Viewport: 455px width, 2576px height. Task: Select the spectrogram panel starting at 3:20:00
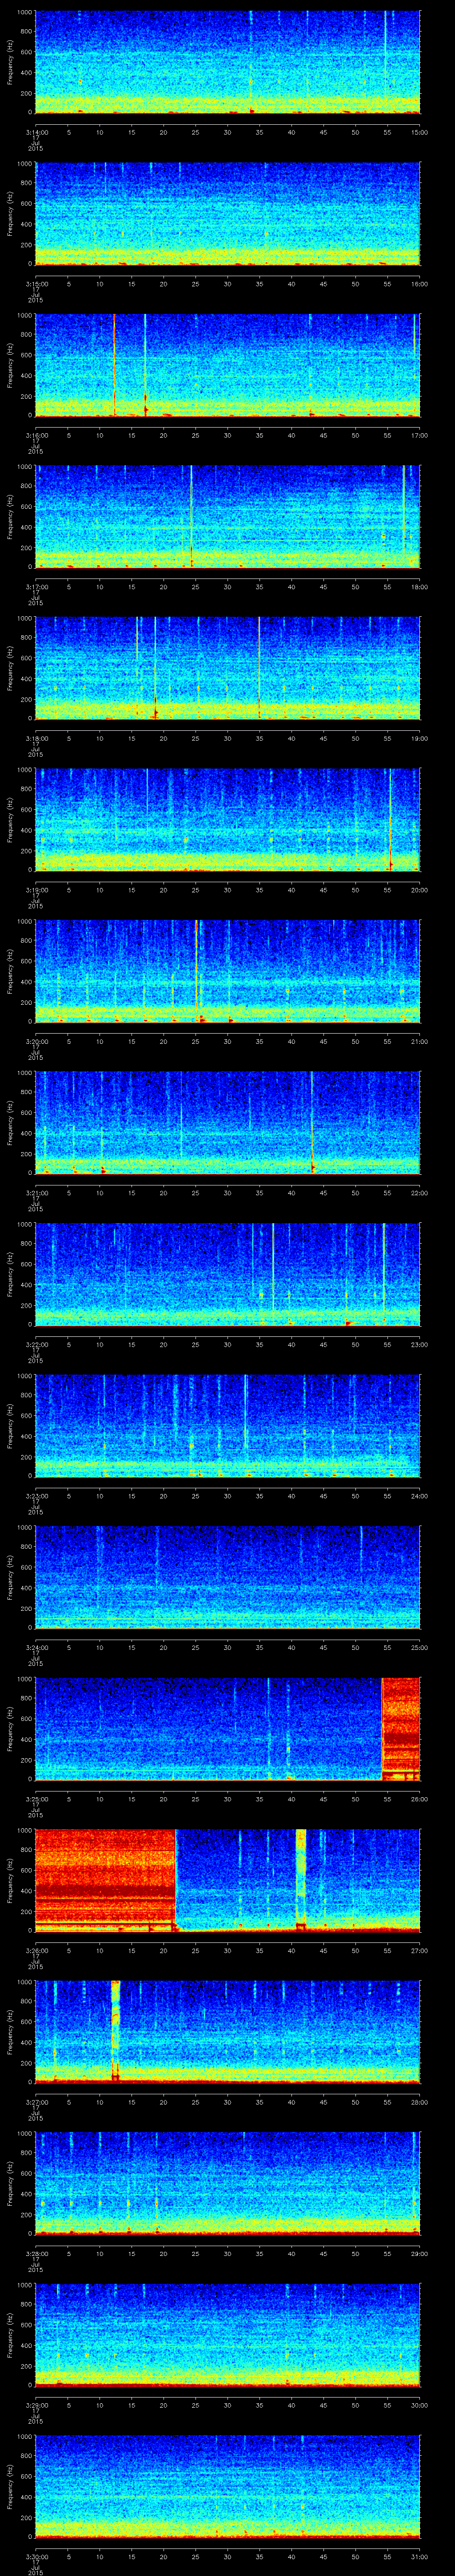(x=228, y=971)
